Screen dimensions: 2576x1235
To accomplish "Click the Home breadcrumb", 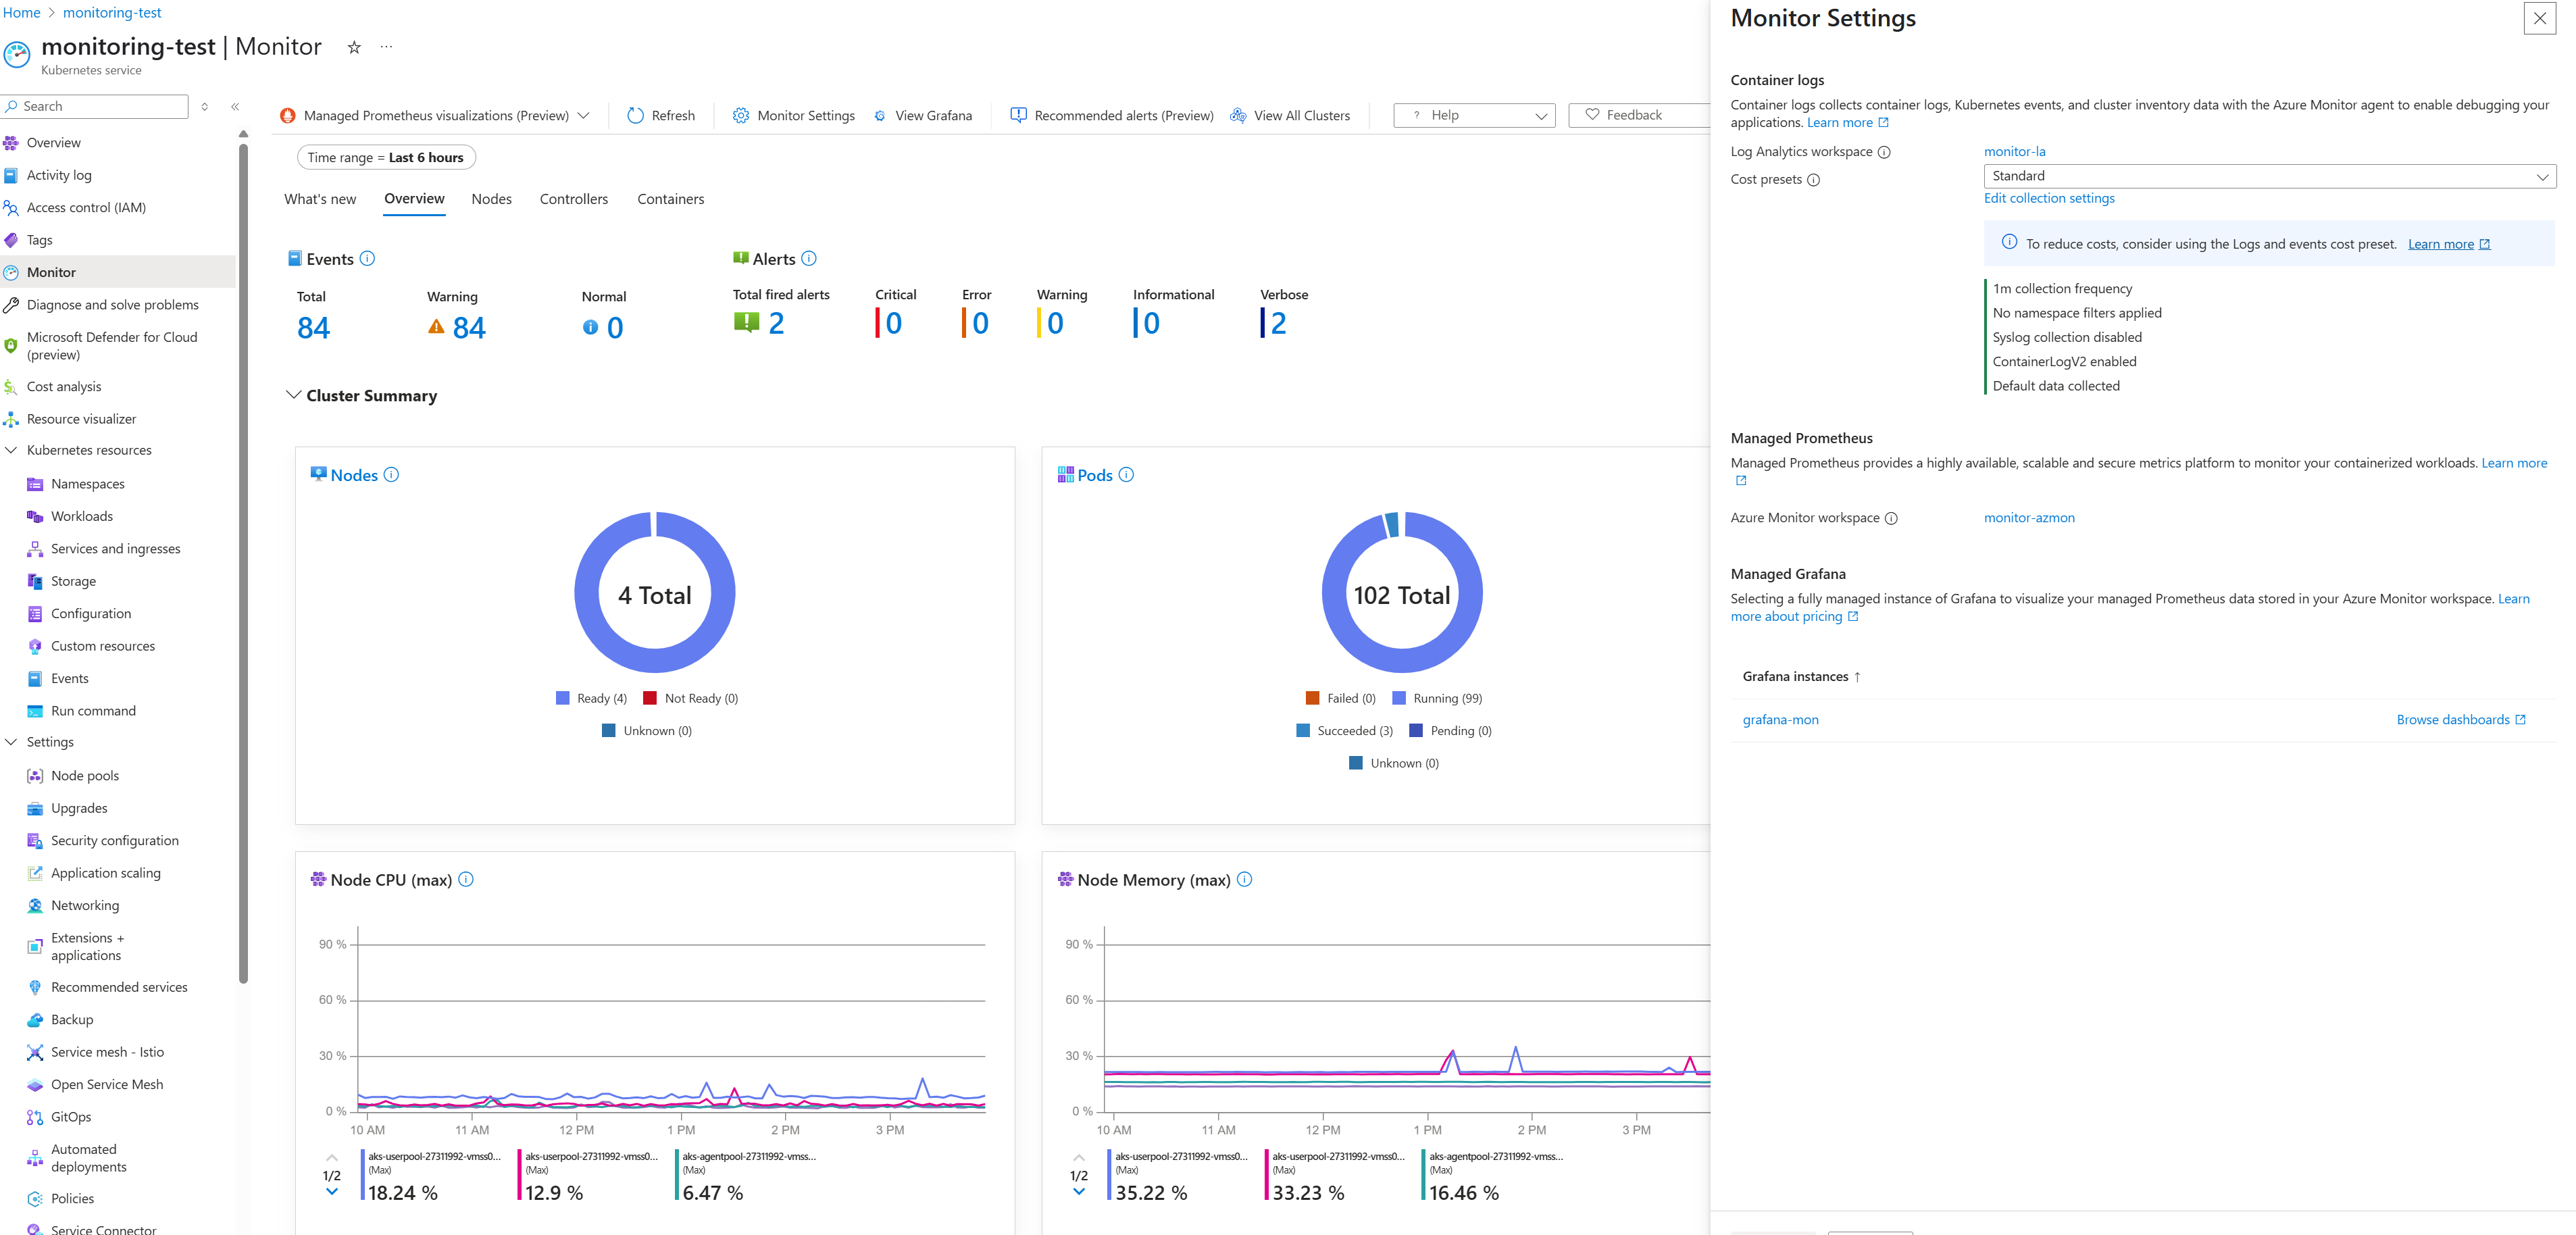I will tap(21, 13).
